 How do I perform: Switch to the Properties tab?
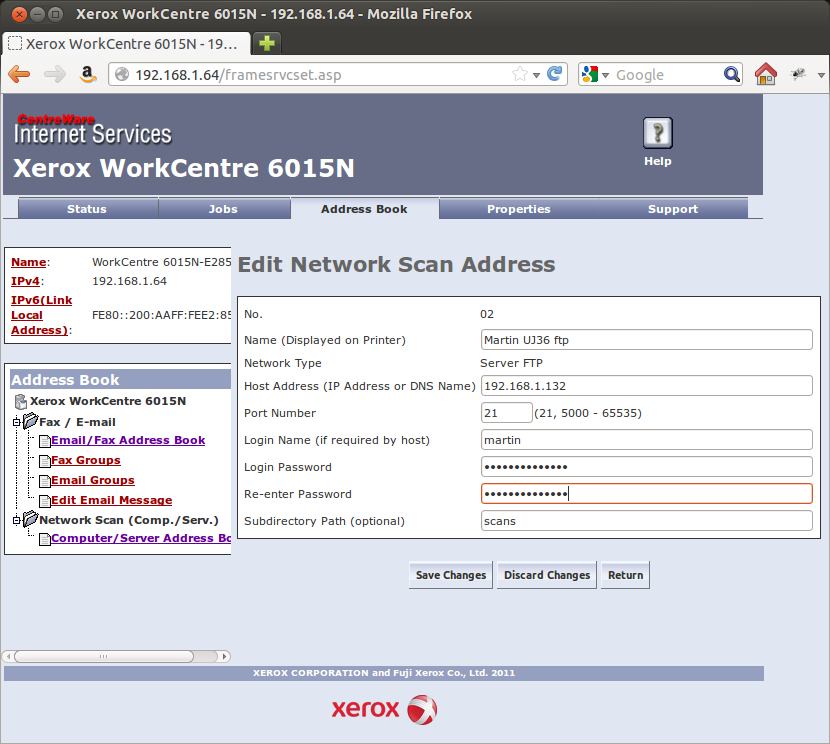pos(518,209)
